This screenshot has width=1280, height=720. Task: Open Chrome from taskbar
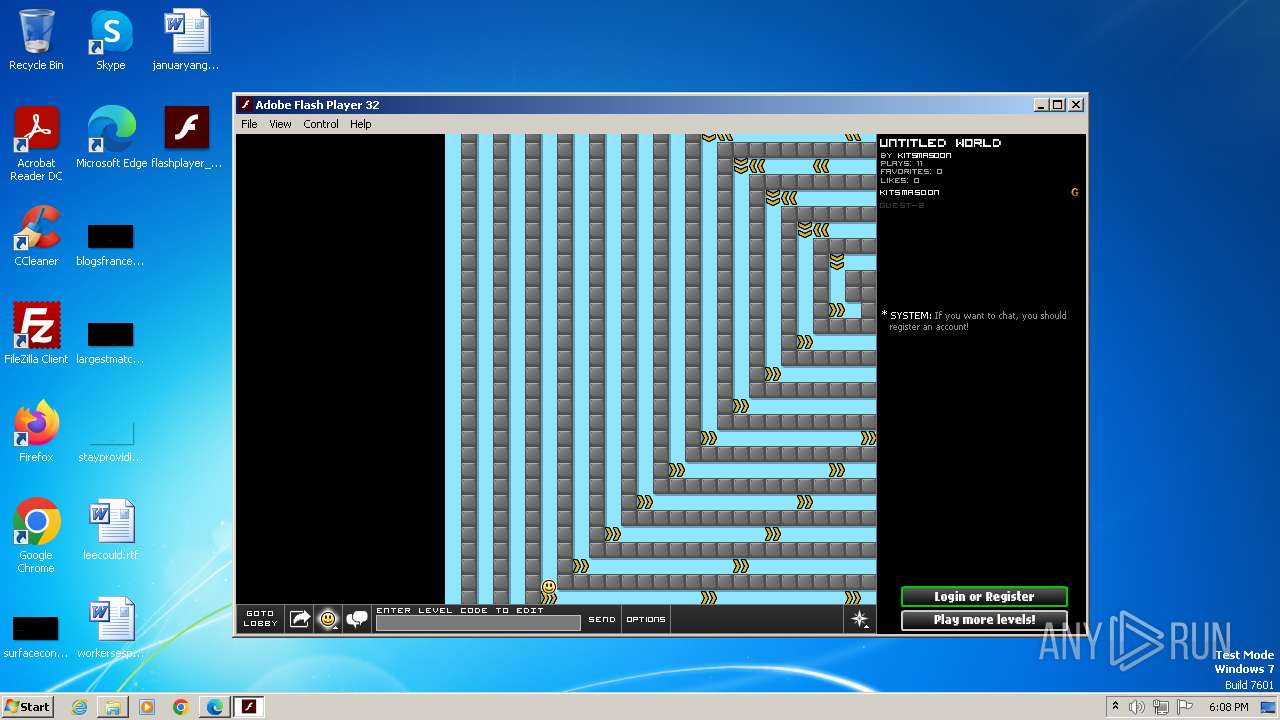181,707
